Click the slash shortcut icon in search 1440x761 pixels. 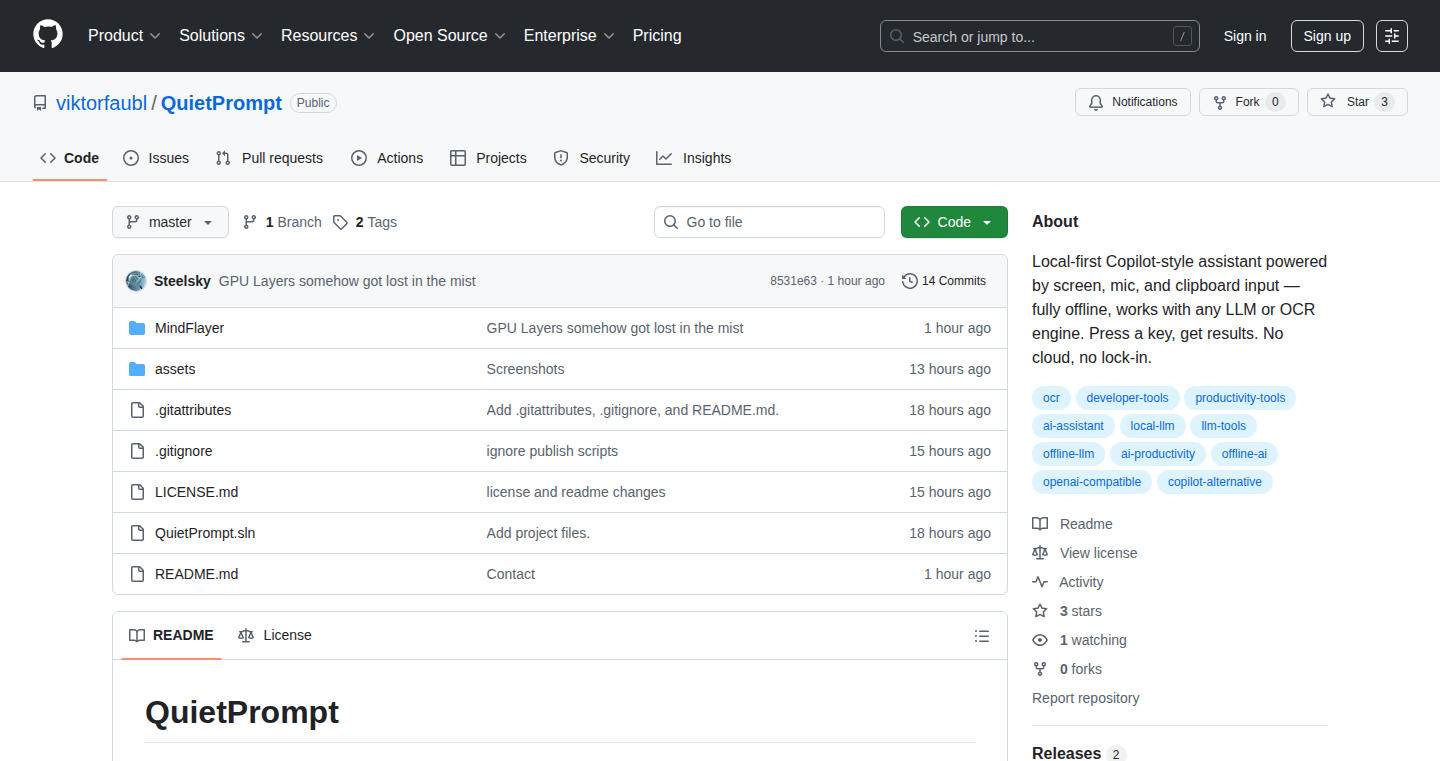point(1182,36)
